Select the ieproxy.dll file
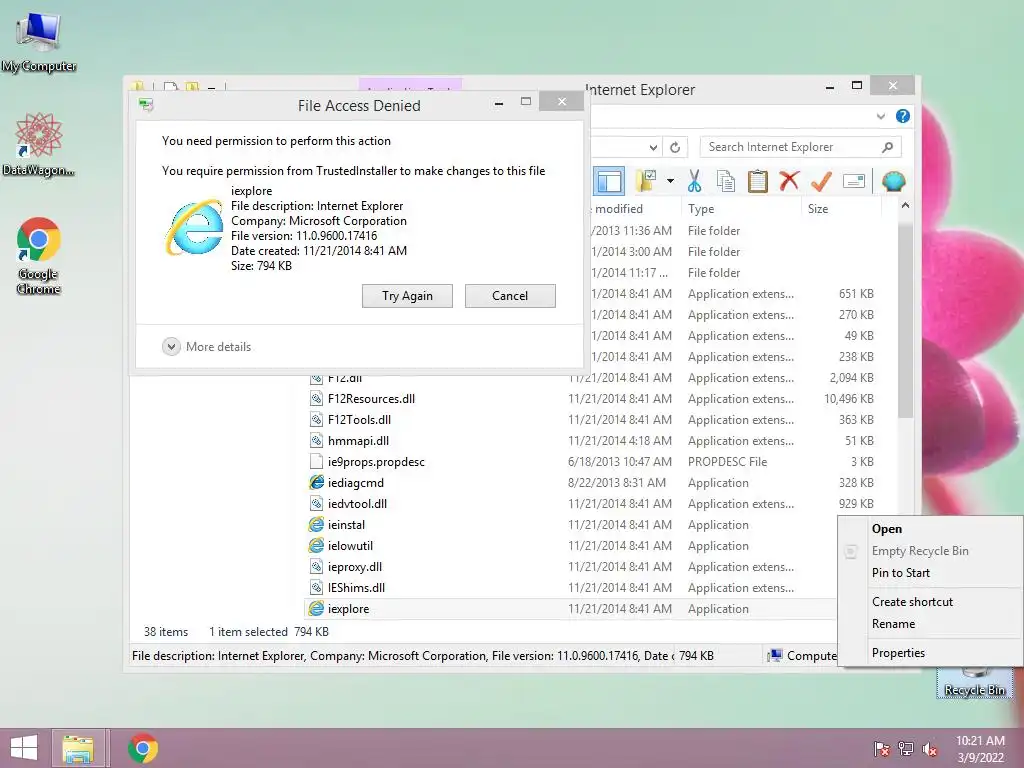The image size is (1024, 768). click(x=355, y=567)
